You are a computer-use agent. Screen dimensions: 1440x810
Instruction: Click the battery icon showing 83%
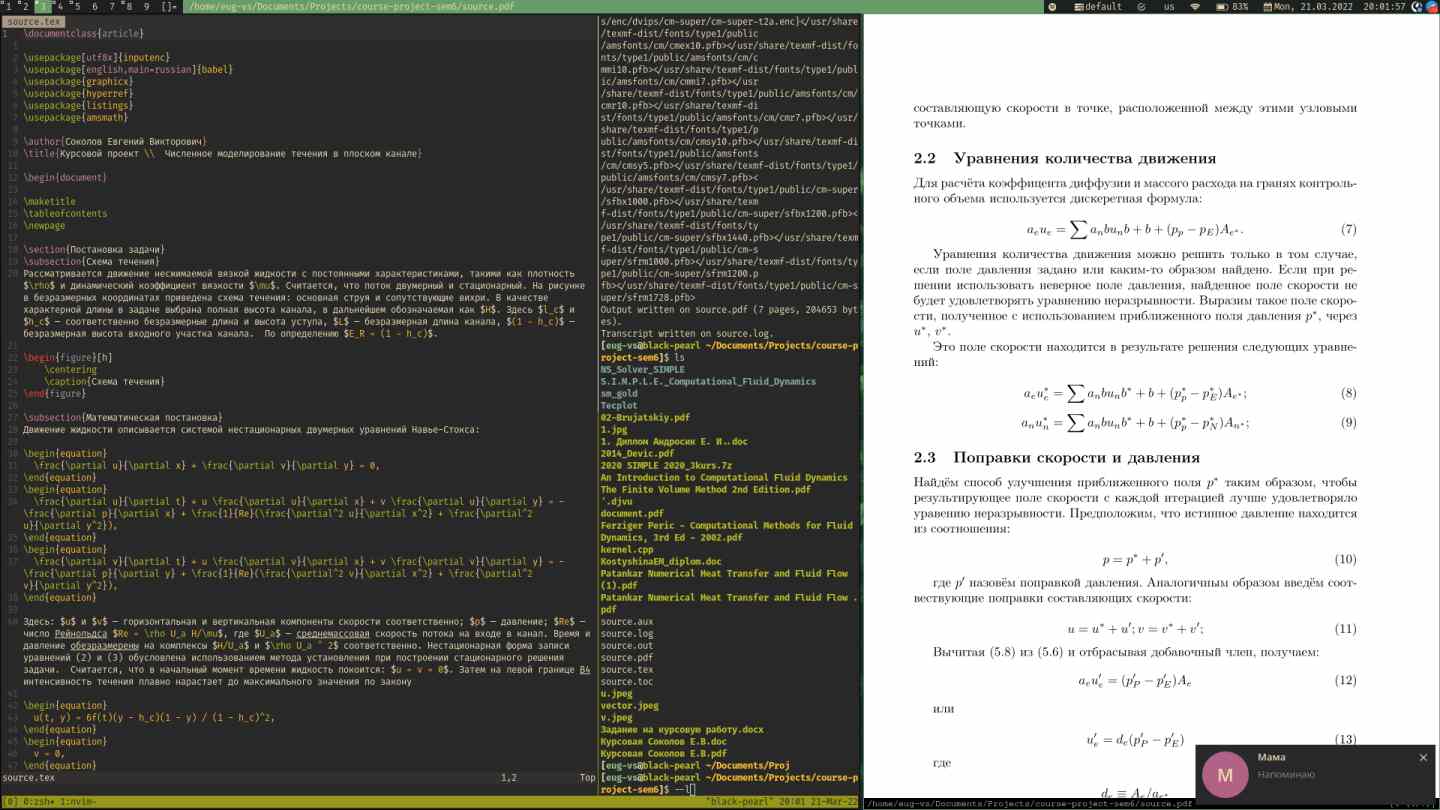point(1220,6)
